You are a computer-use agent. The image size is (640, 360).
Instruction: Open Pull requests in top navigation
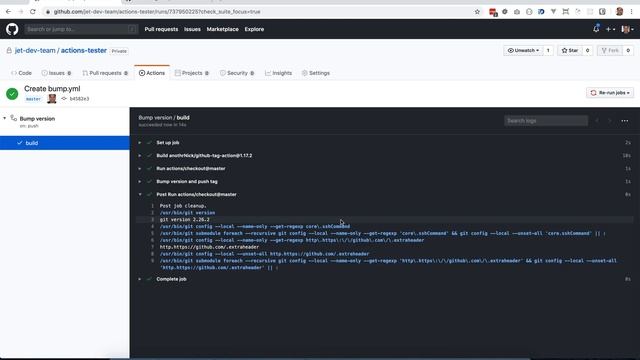pyautogui.click(x=161, y=29)
